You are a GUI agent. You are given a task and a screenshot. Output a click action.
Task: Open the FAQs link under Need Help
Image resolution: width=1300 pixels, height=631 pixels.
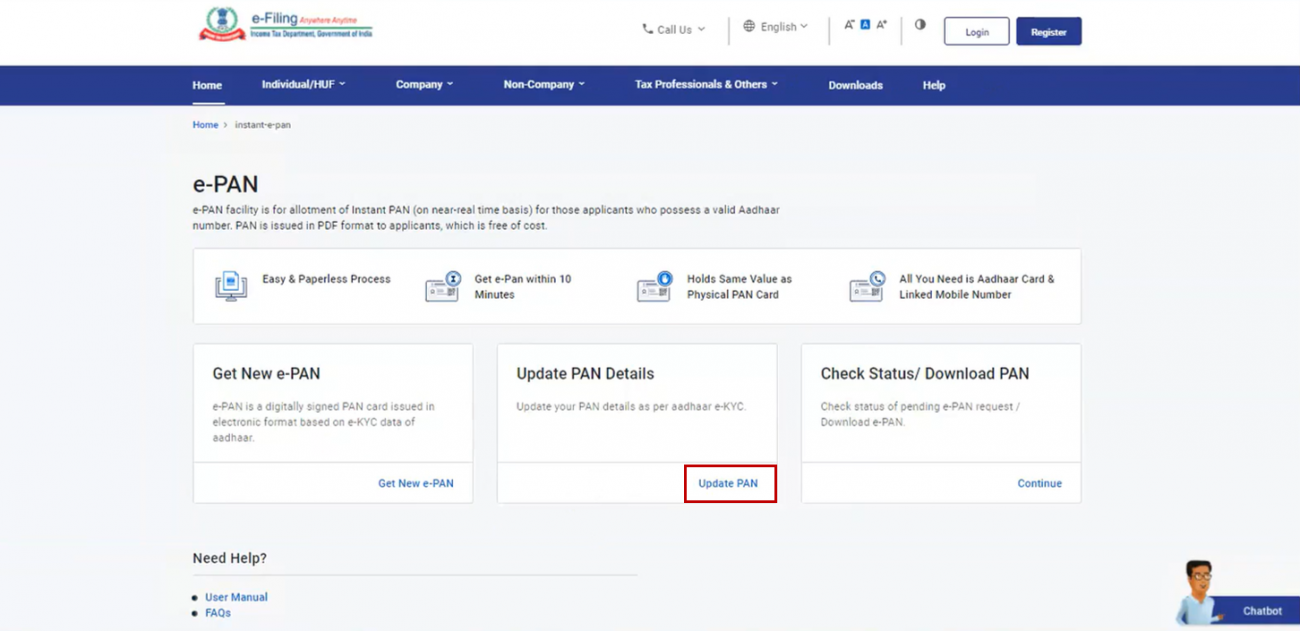point(217,612)
